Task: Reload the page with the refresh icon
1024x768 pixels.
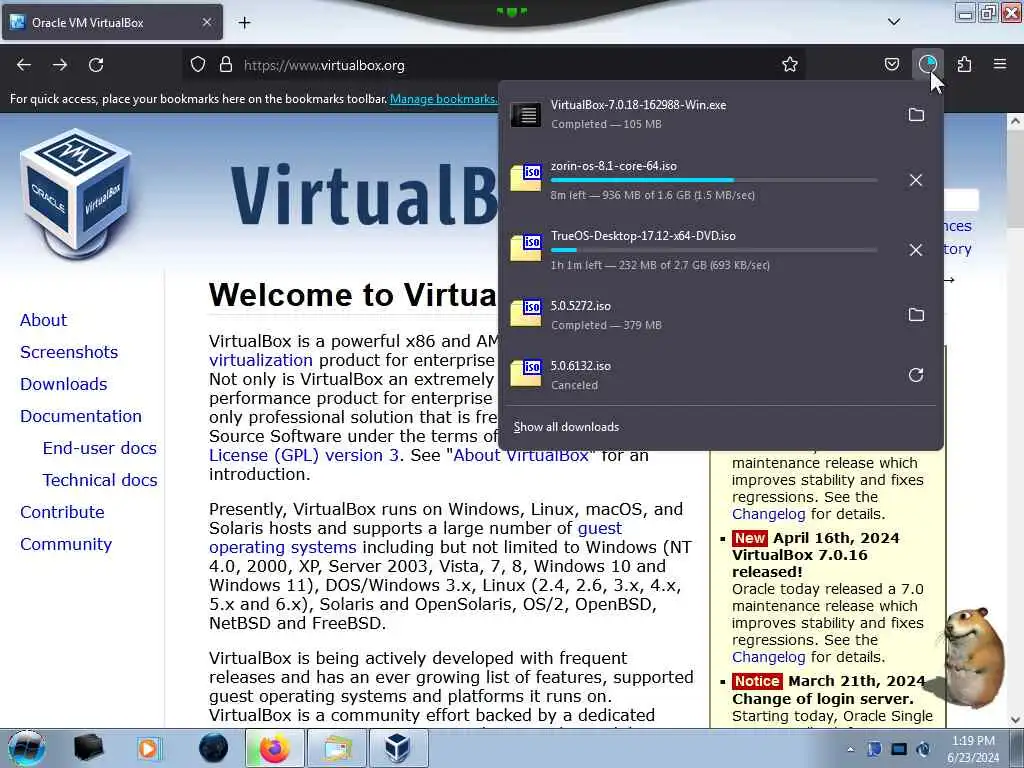Action: pyautogui.click(x=96, y=65)
